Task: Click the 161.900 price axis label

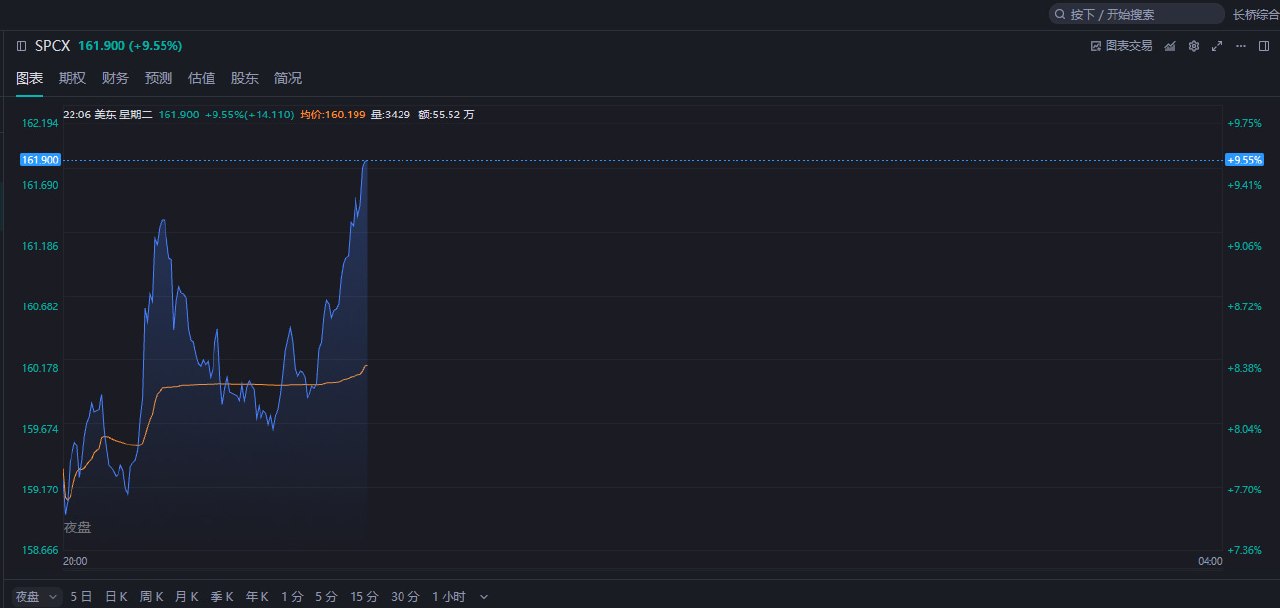Action: coord(40,159)
